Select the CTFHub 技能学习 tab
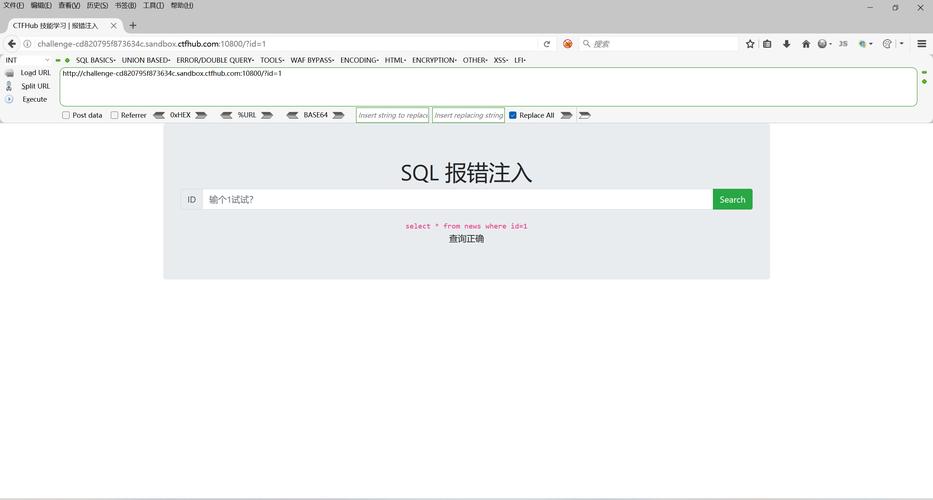This screenshot has height=500, width=933. (x=64, y=26)
